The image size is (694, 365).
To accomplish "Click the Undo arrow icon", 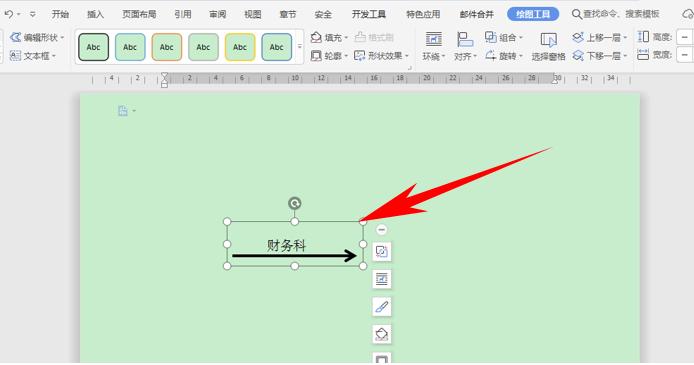I will click(8, 14).
